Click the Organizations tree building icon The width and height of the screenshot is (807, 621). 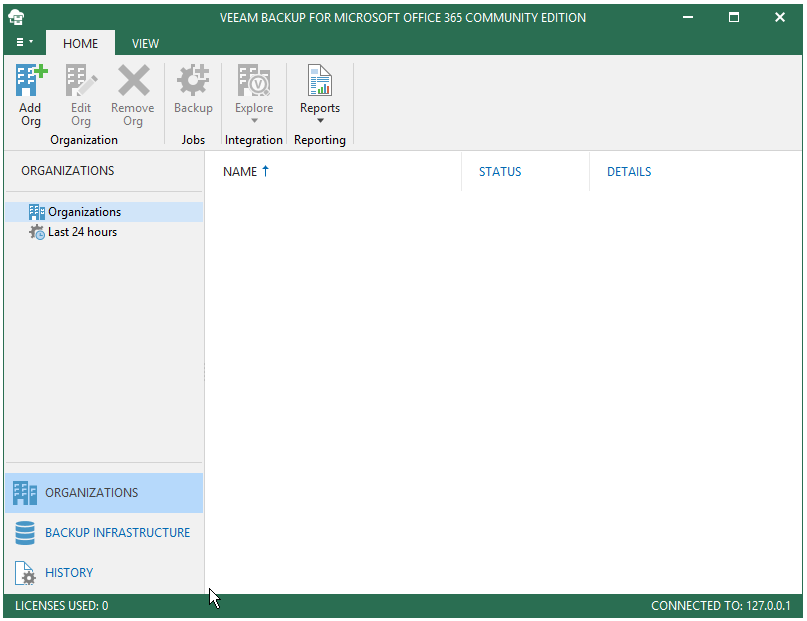pos(37,212)
